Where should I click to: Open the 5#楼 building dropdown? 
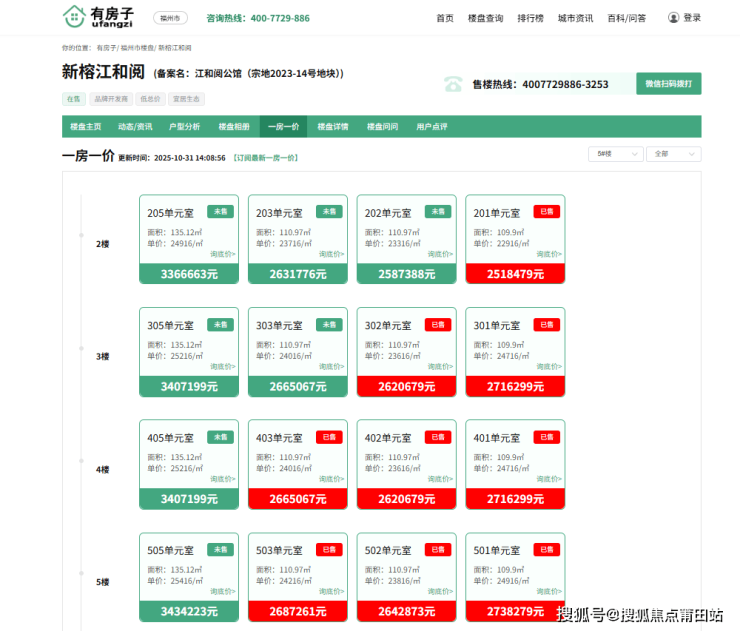614,154
